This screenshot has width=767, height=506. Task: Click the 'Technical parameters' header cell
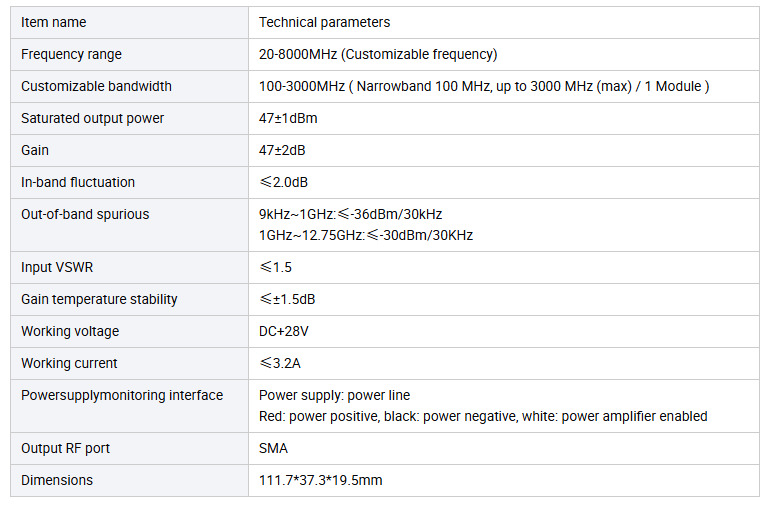coord(503,23)
